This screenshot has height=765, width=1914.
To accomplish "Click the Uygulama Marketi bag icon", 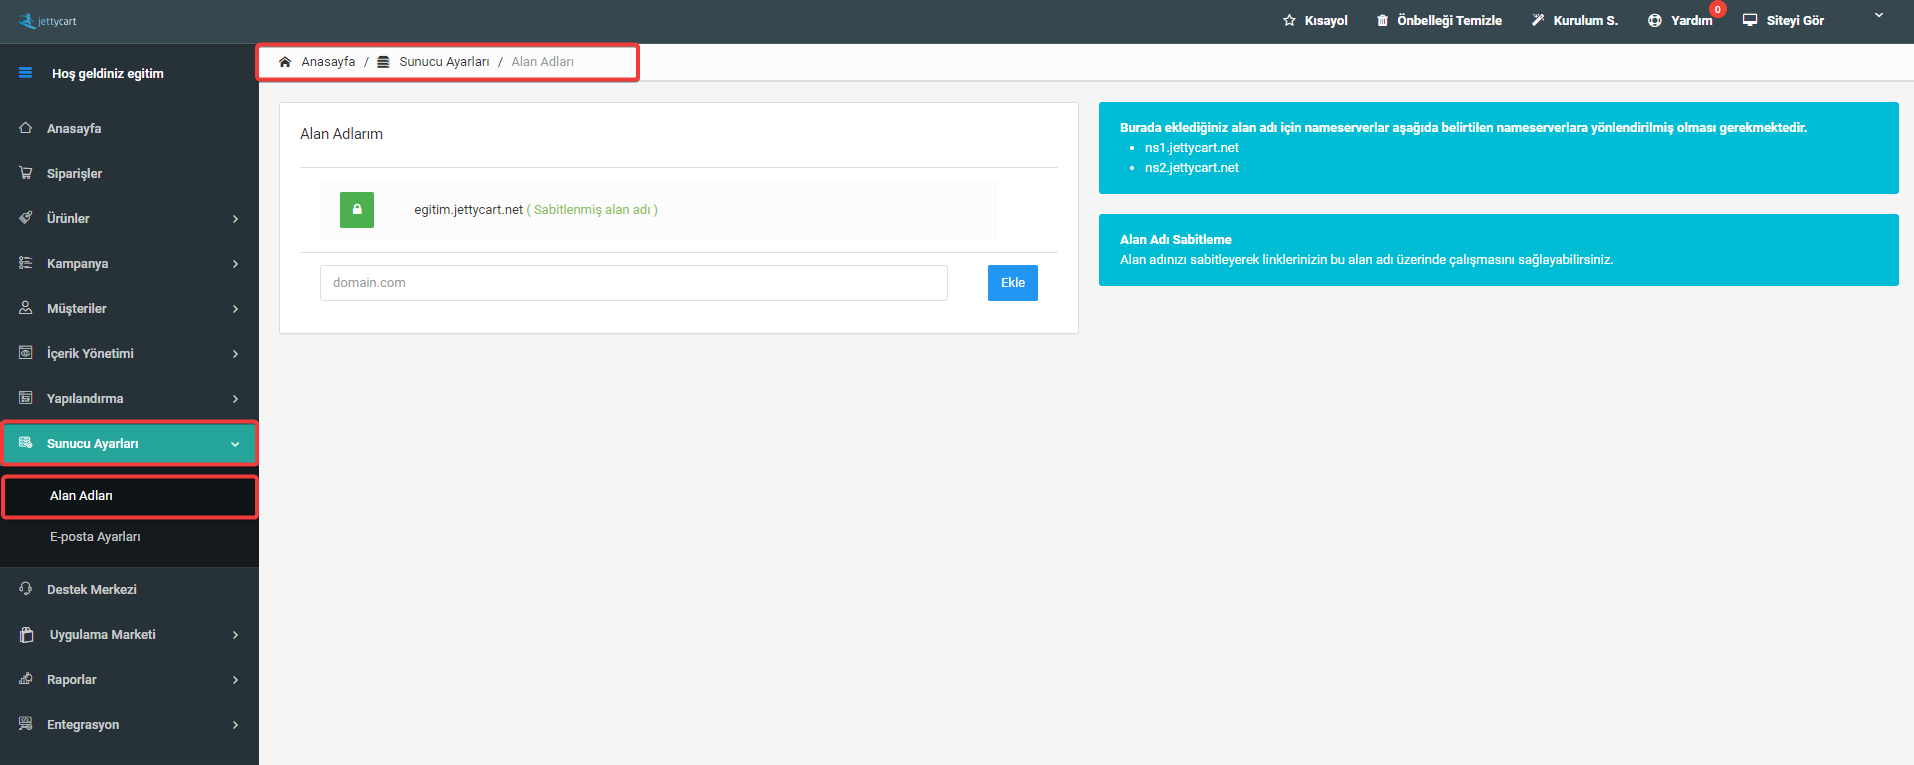I will [27, 634].
